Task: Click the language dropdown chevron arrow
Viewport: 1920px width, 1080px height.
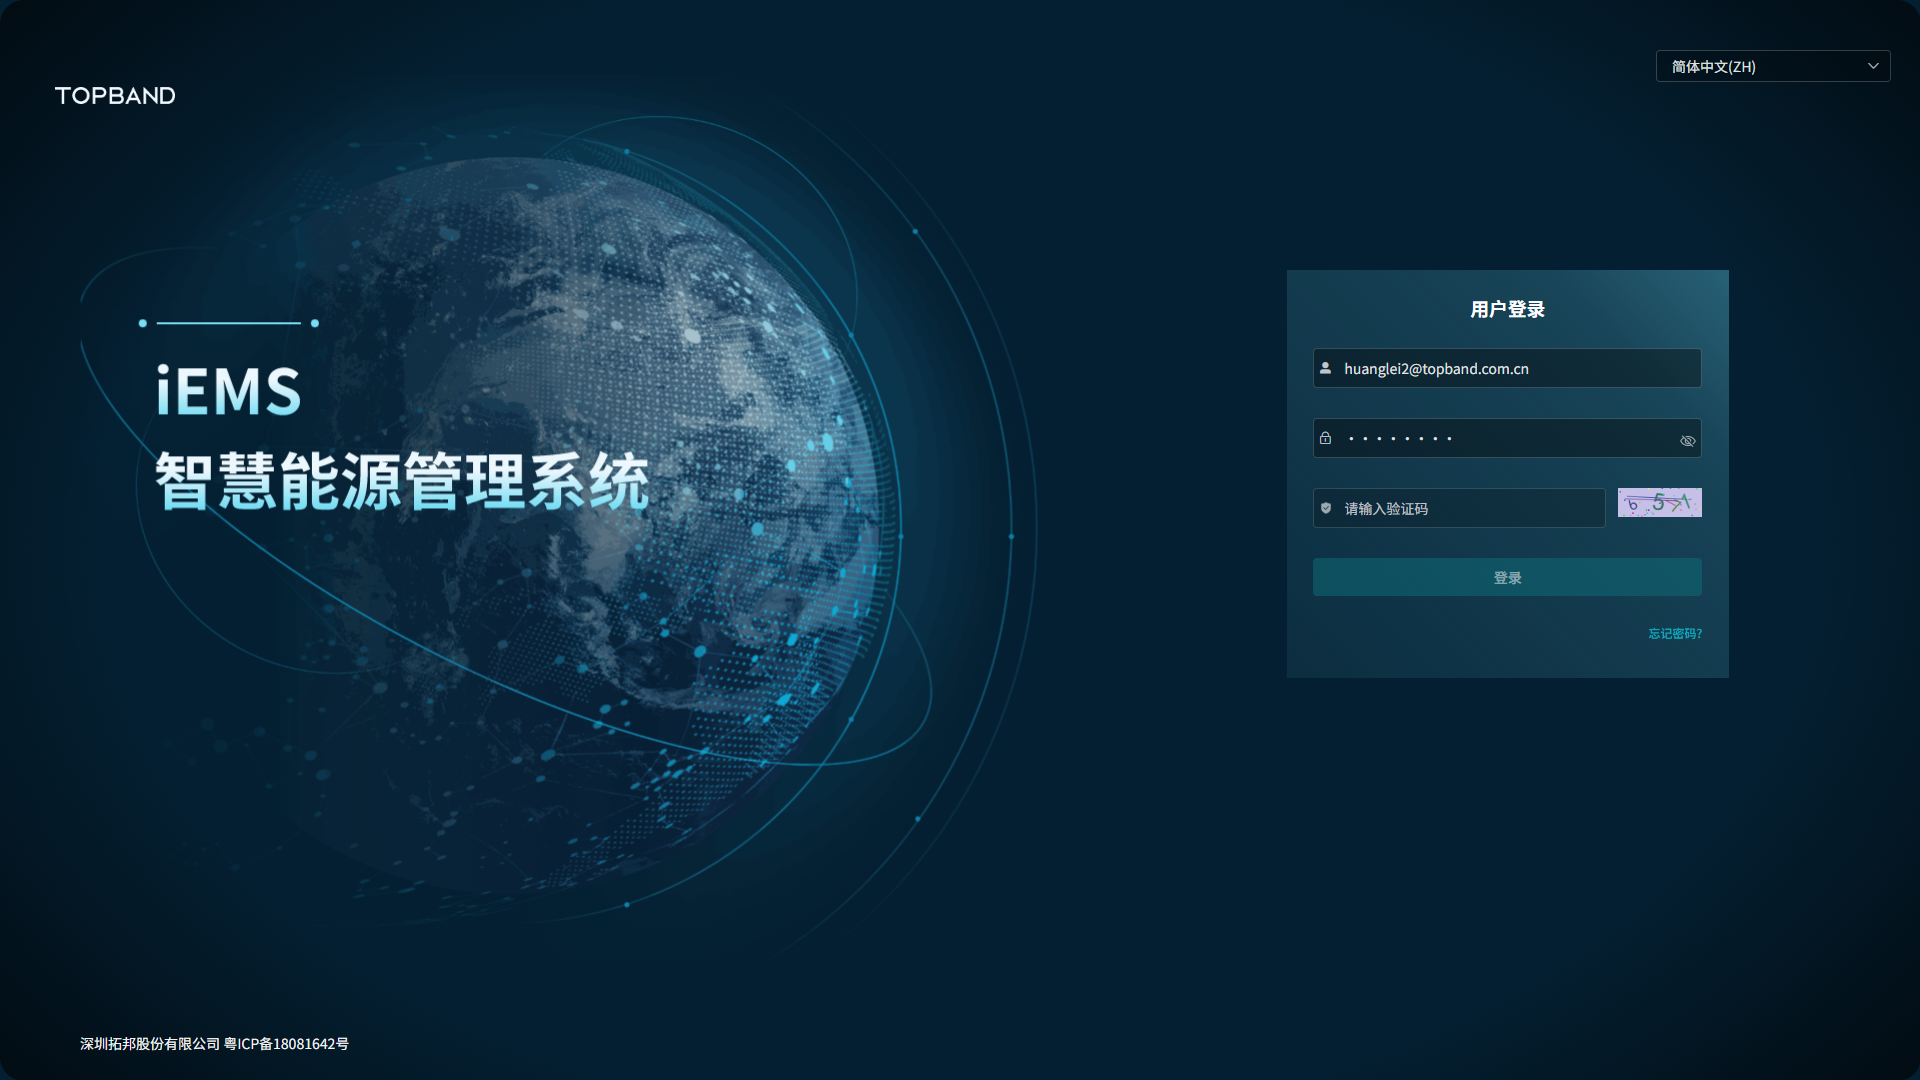Action: (1873, 66)
